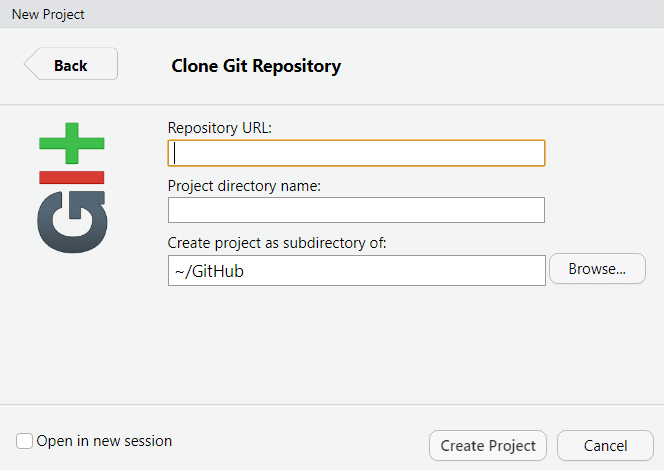Click the "Repository URL:" label
Screen dimensions: 664x470
pyautogui.click(x=220, y=128)
